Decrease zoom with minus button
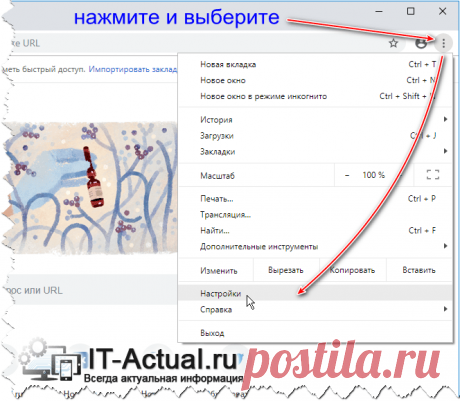The height and width of the screenshot is (401, 460). tap(347, 175)
